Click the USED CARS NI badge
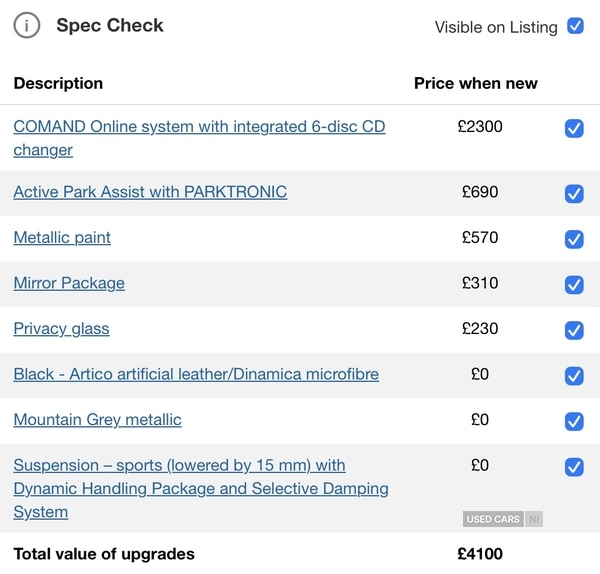Screen dimensions: 600x574 coord(503,519)
